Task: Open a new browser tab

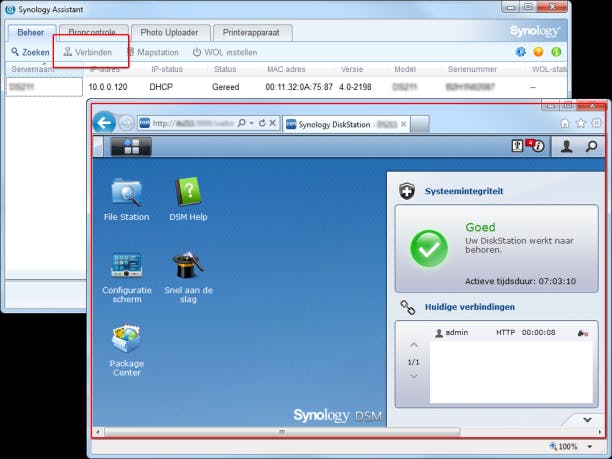Action: 420,125
